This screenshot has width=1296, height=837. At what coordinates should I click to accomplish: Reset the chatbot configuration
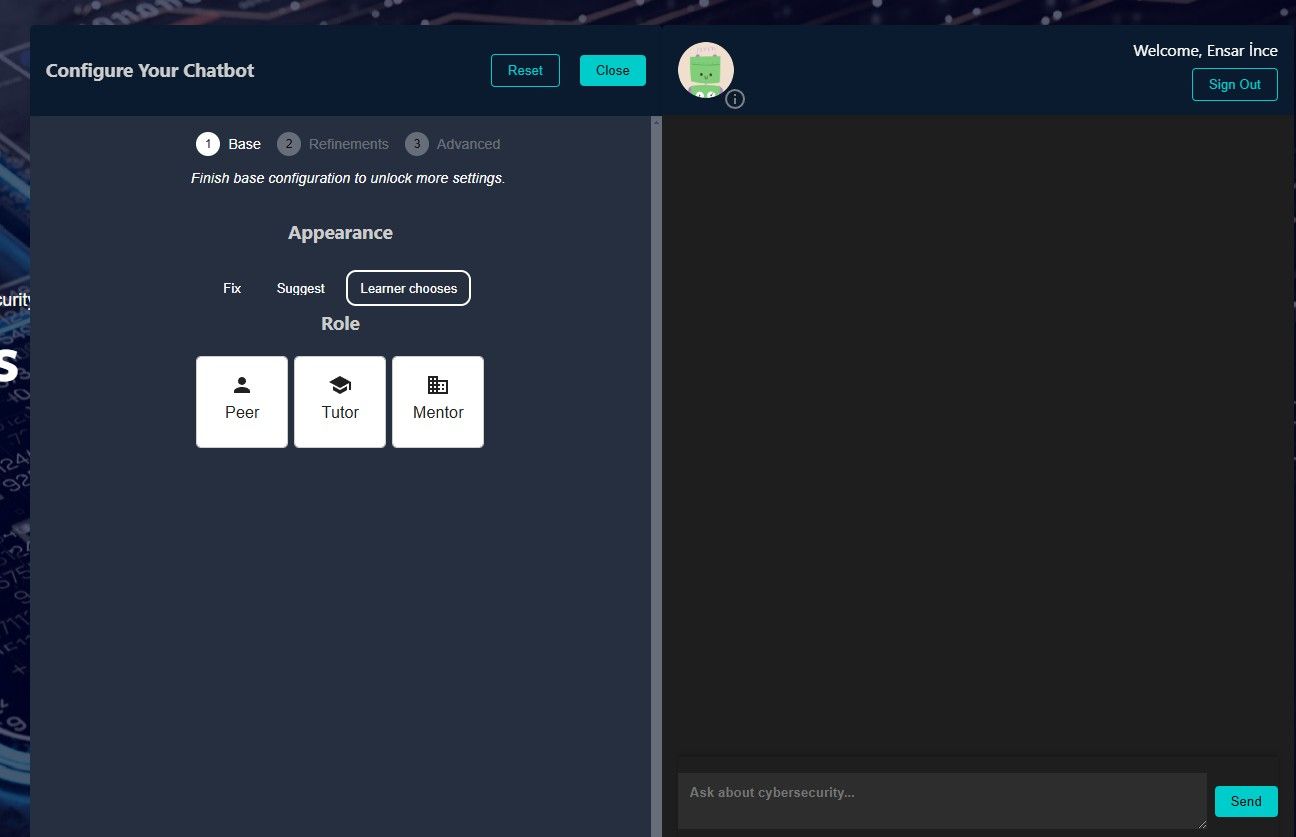[525, 70]
